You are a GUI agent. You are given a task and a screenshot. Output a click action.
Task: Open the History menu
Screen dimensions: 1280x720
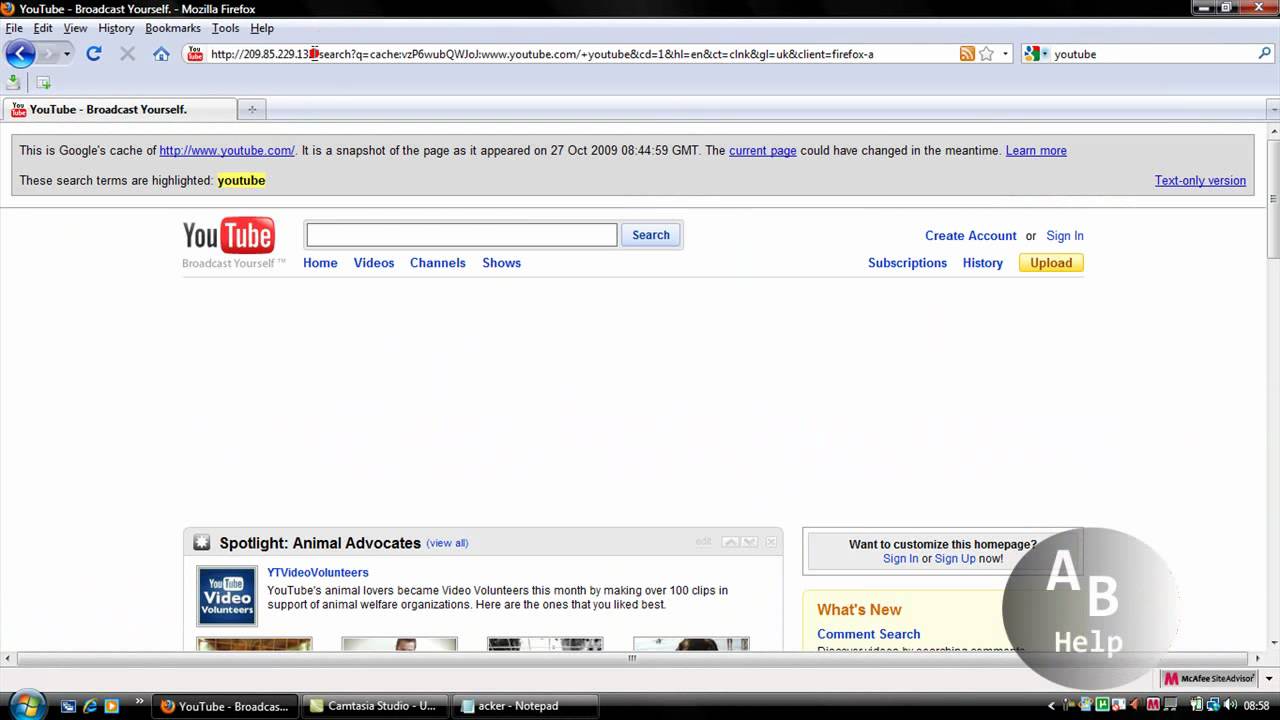[116, 28]
